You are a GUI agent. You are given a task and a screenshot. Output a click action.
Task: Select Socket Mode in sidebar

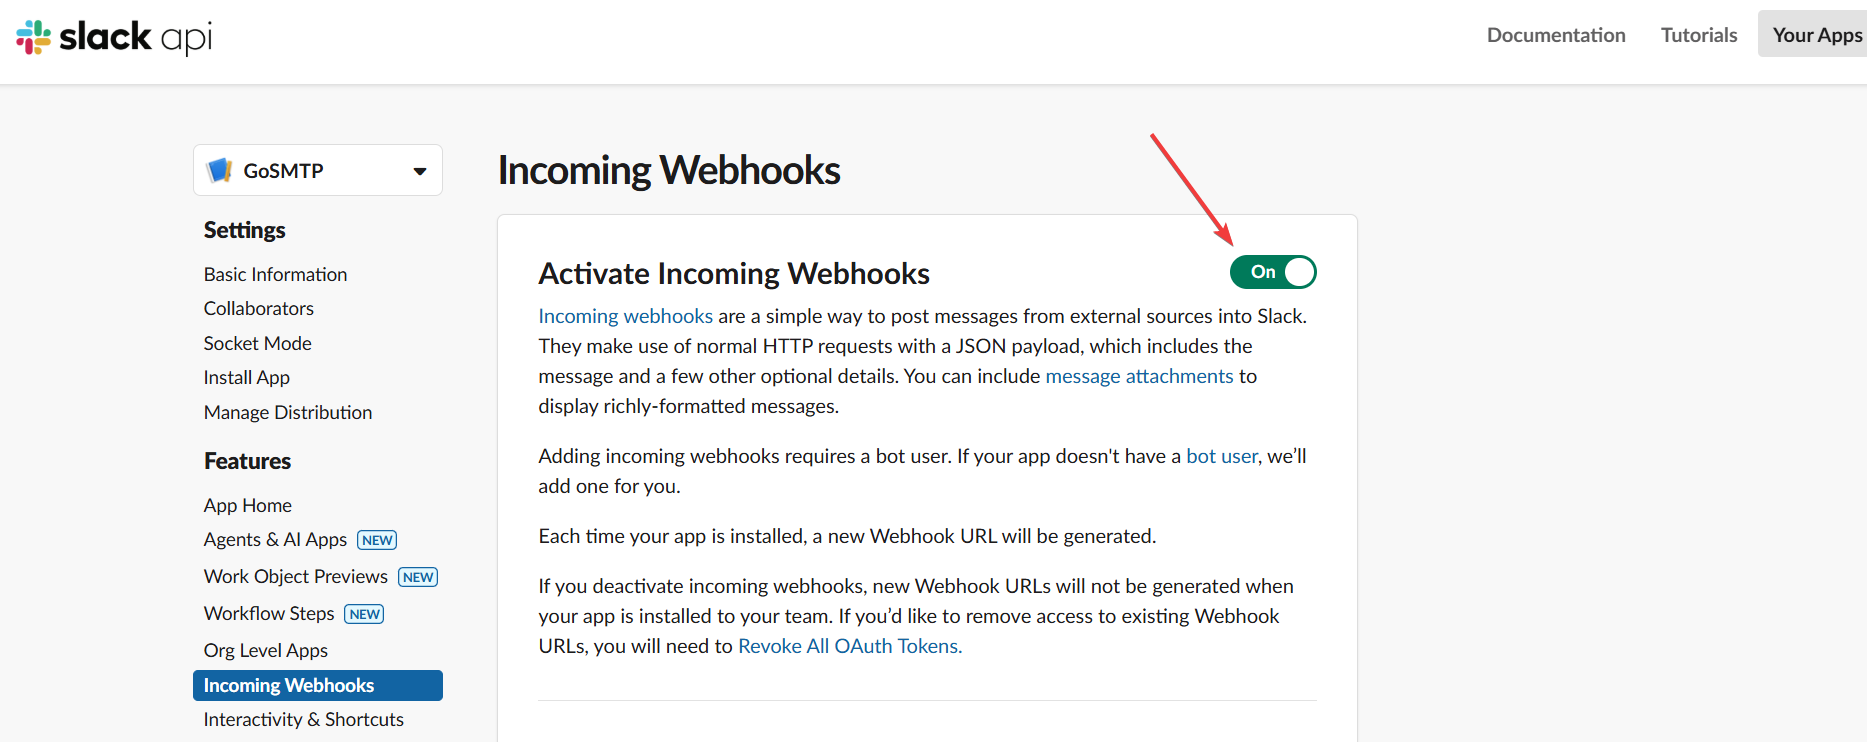(258, 343)
